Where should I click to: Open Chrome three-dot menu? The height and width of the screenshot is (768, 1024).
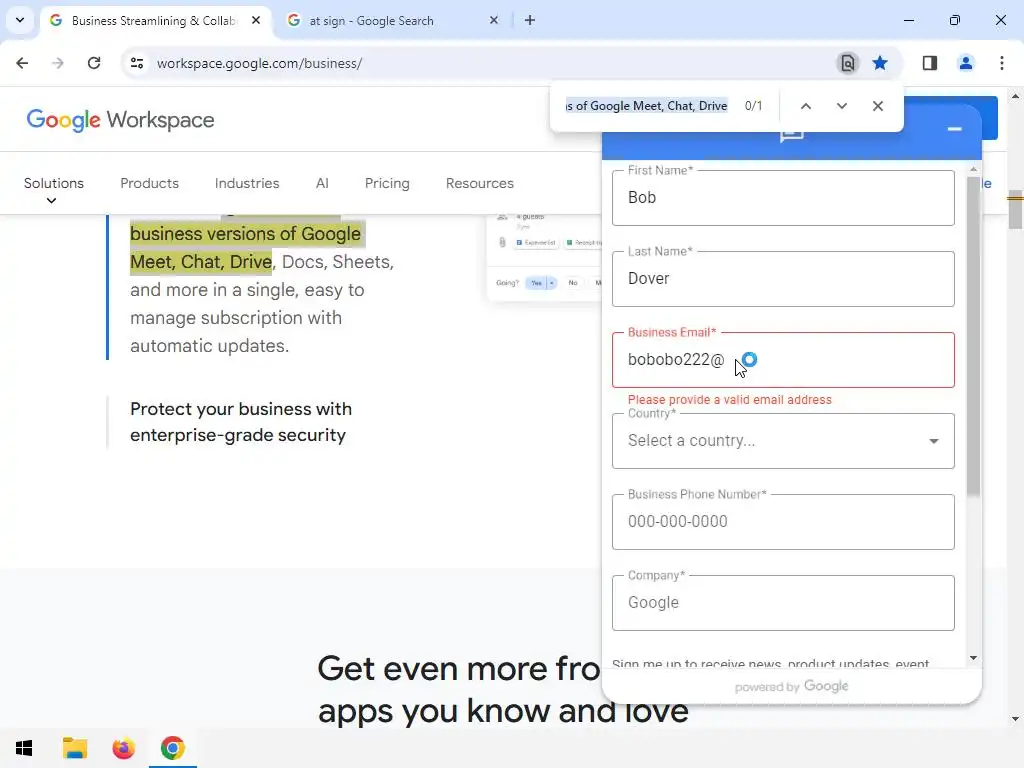point(1002,63)
